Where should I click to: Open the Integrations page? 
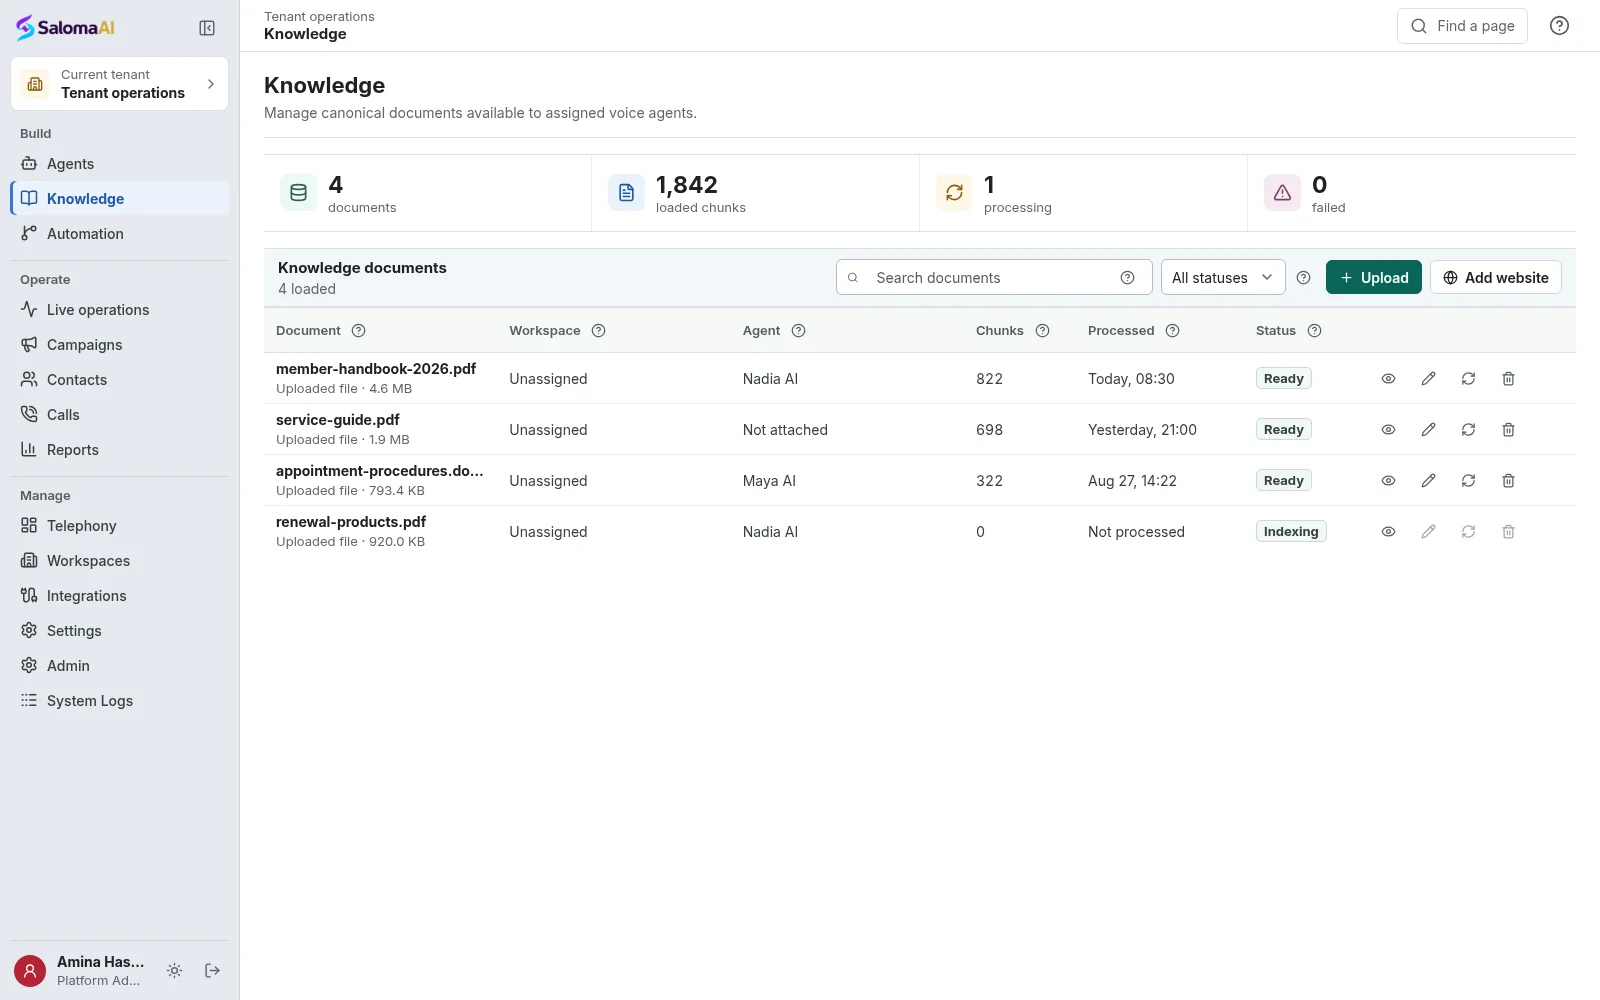pos(119,596)
